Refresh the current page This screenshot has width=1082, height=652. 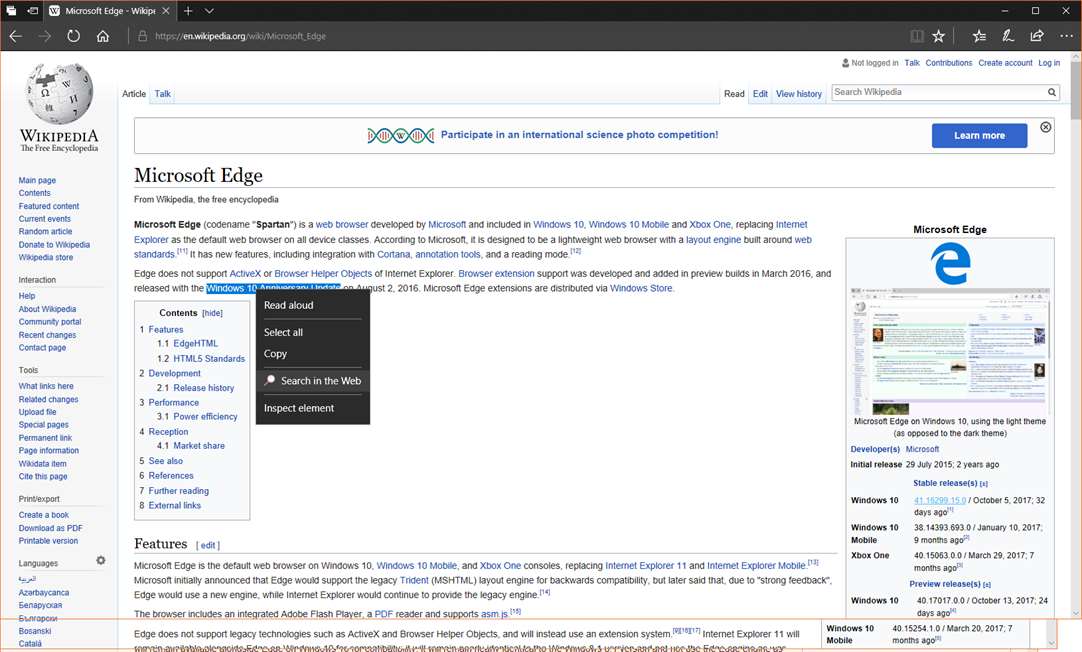point(73,35)
